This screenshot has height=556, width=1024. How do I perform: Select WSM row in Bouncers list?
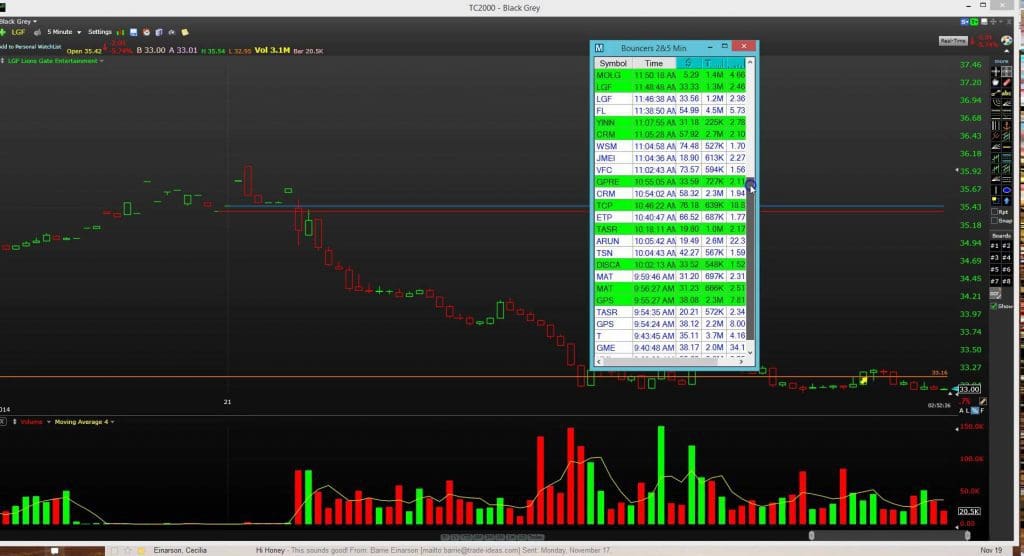tap(670, 146)
